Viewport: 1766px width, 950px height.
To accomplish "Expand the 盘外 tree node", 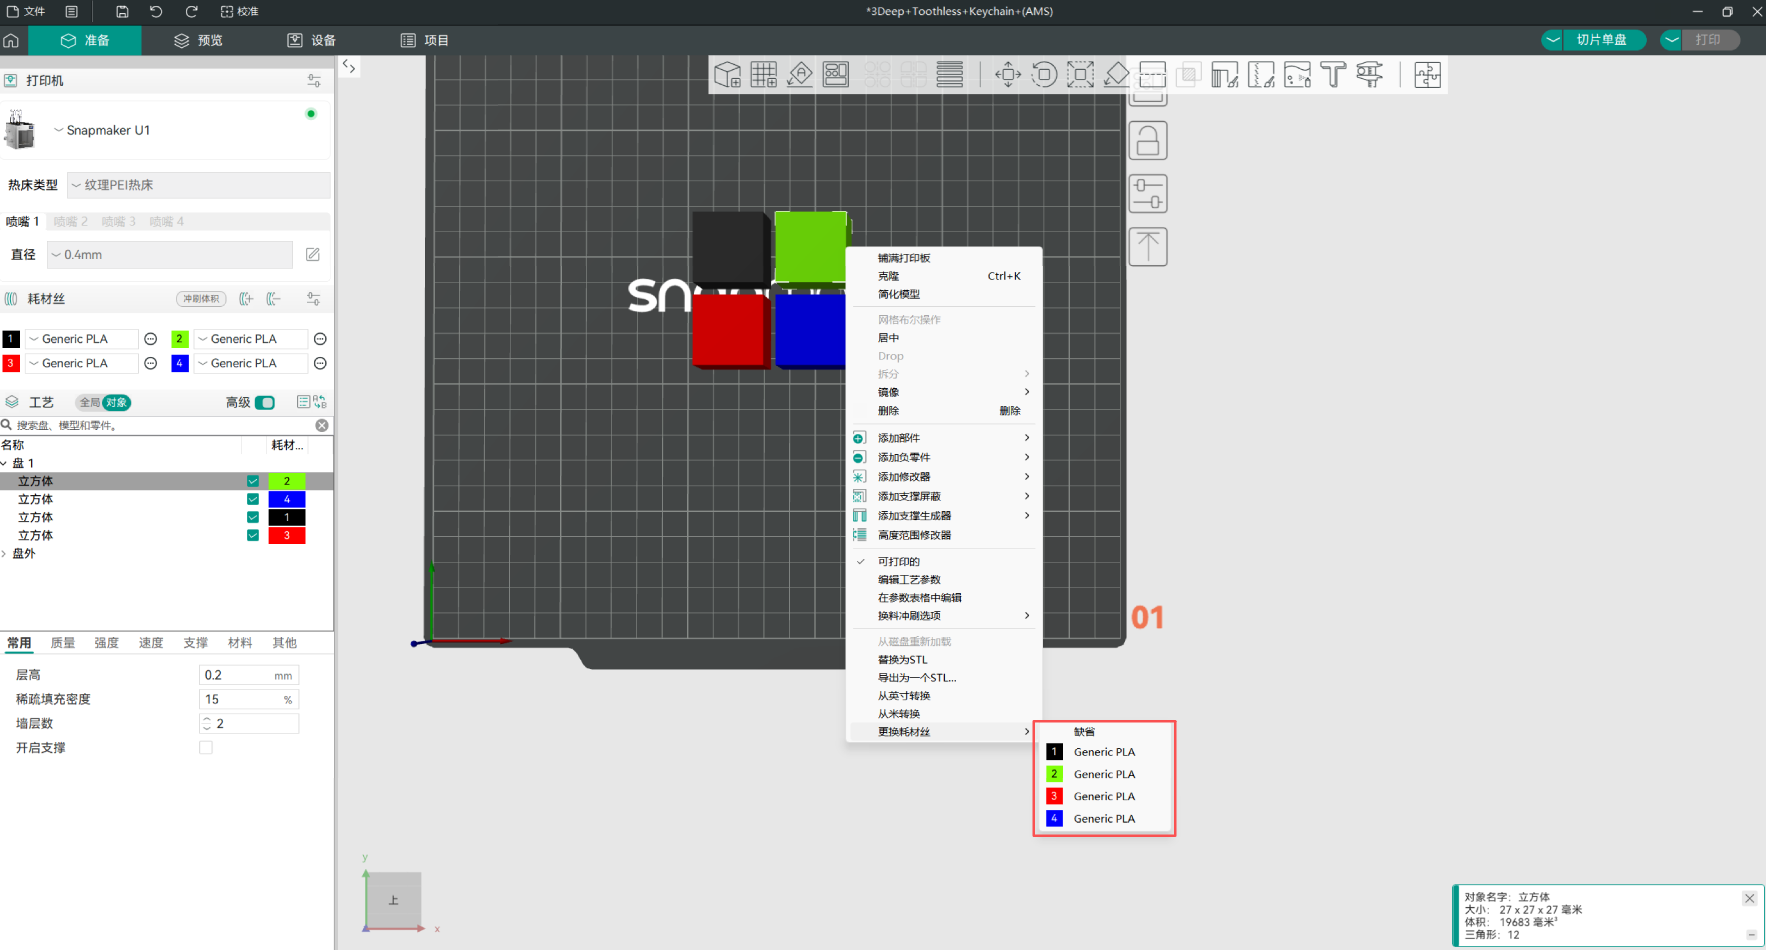I will click(5, 553).
